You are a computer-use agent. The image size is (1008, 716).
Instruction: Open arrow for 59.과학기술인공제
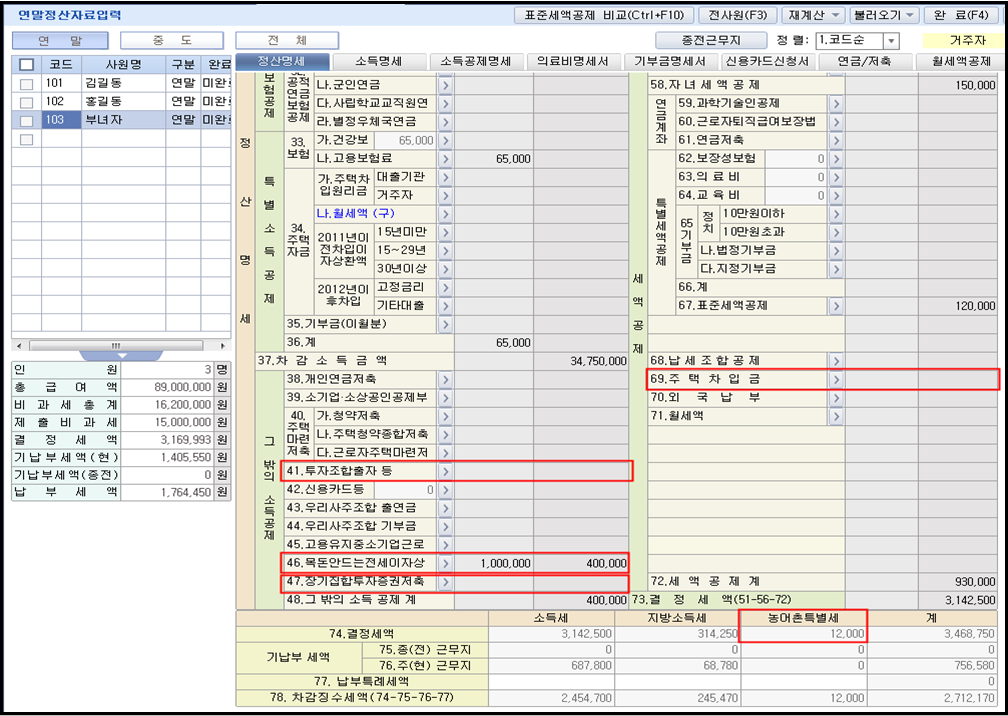point(836,103)
